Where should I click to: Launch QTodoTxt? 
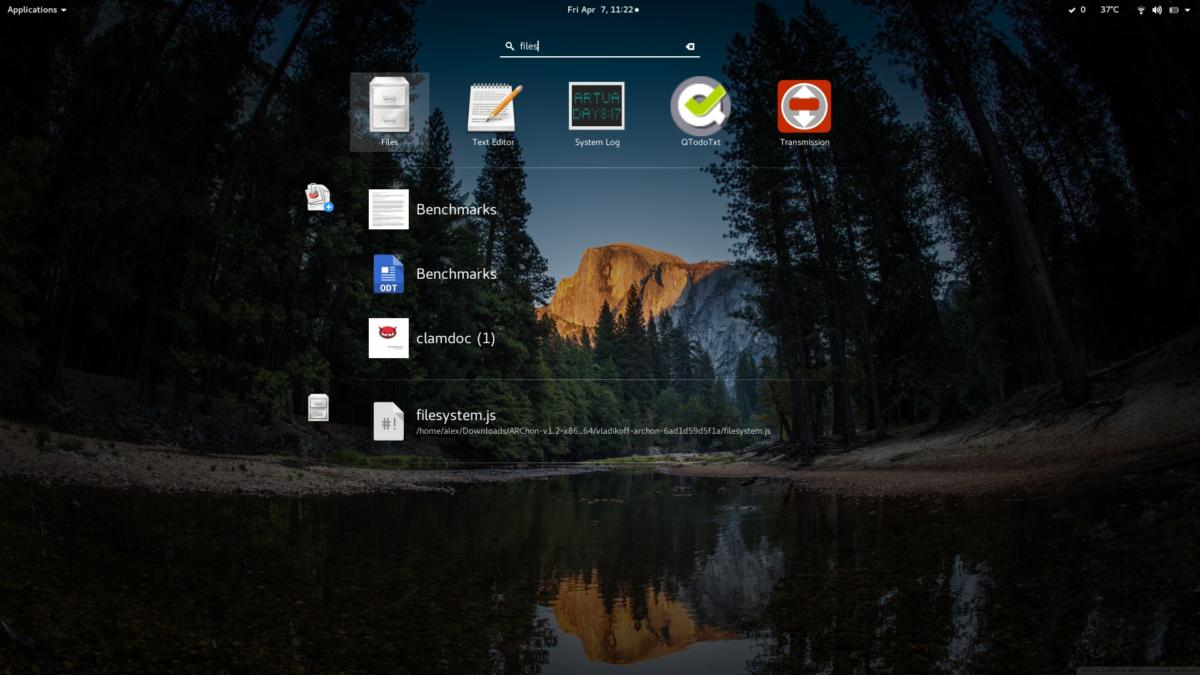[700, 112]
